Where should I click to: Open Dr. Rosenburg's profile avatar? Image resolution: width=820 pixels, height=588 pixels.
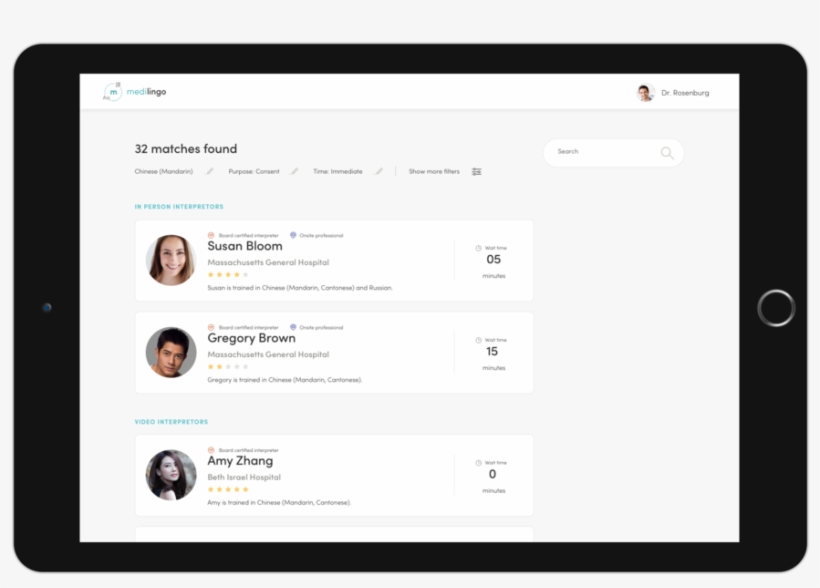coord(646,93)
